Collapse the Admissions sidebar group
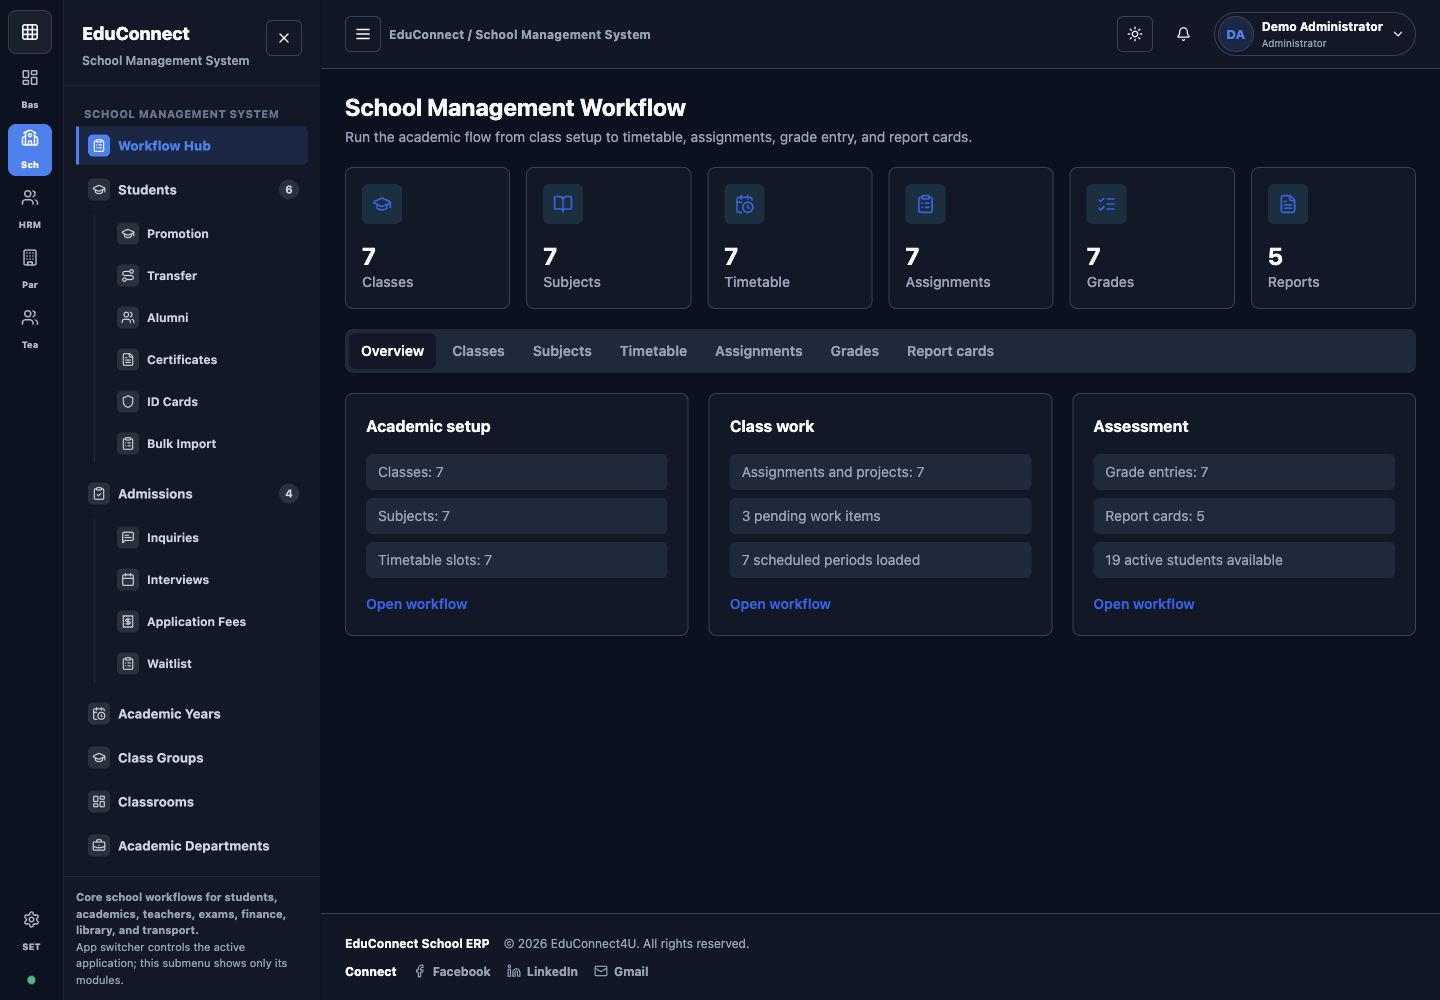This screenshot has width=1440, height=1000. point(192,494)
